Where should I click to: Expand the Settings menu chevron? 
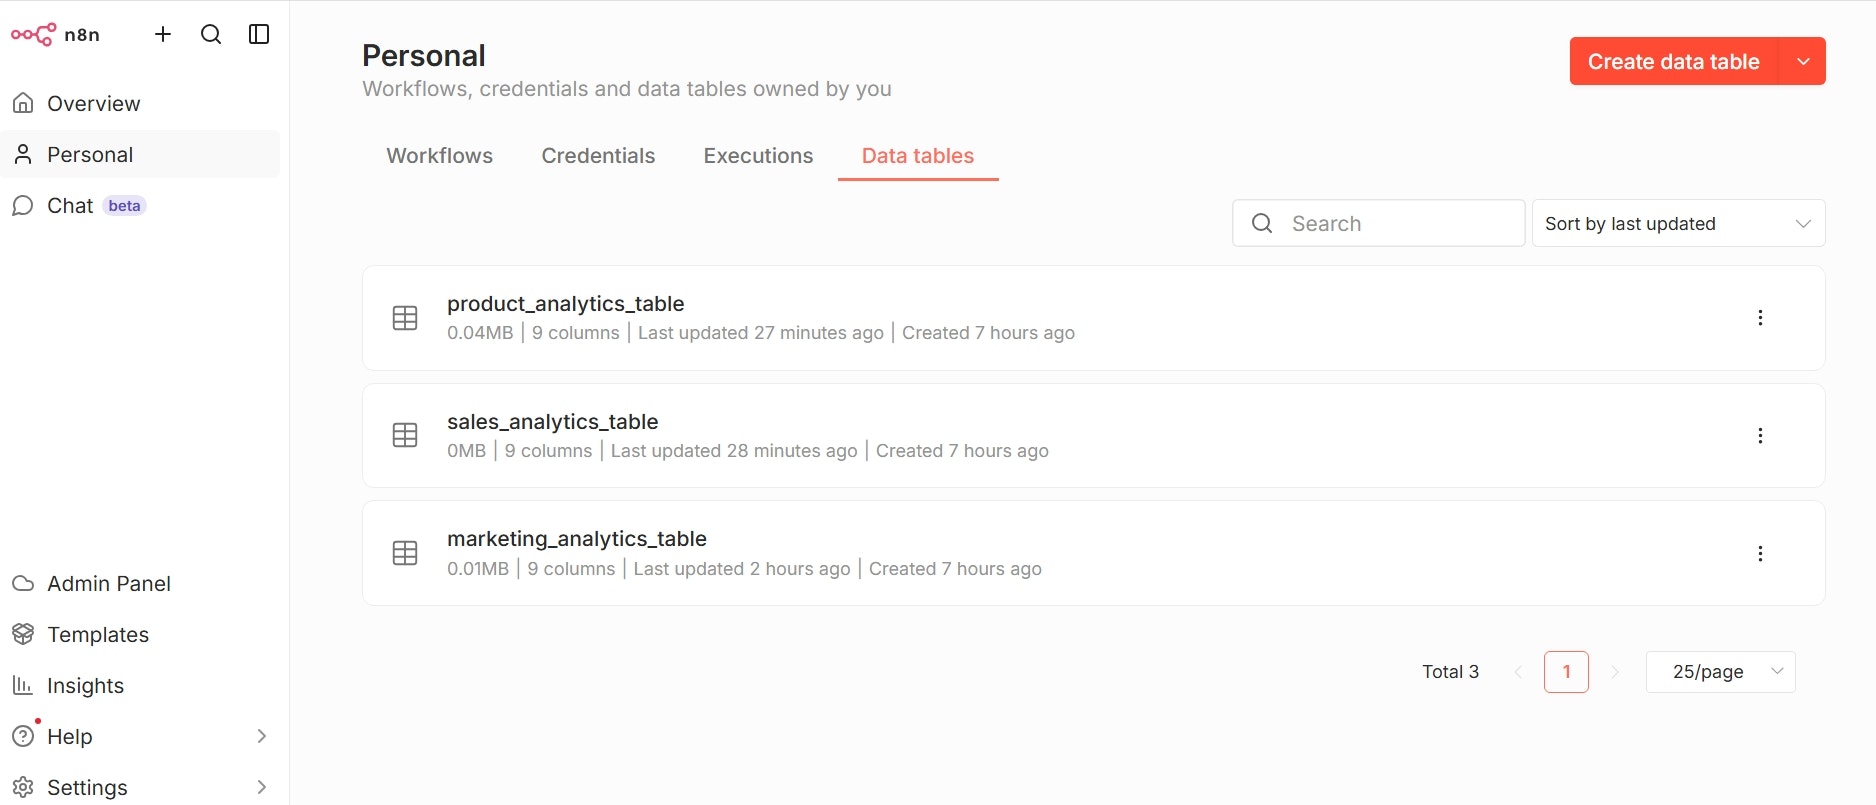(261, 787)
